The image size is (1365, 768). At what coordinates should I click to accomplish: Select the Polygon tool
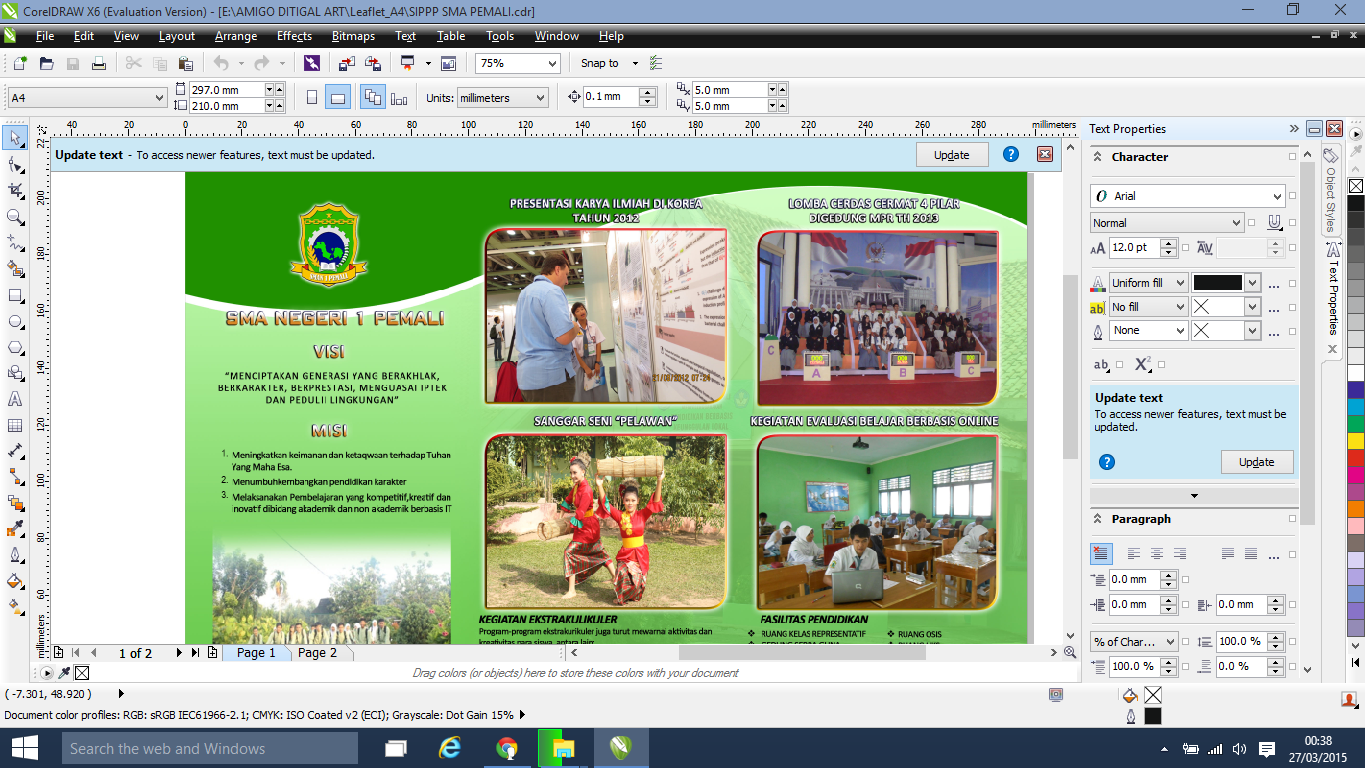(15, 347)
